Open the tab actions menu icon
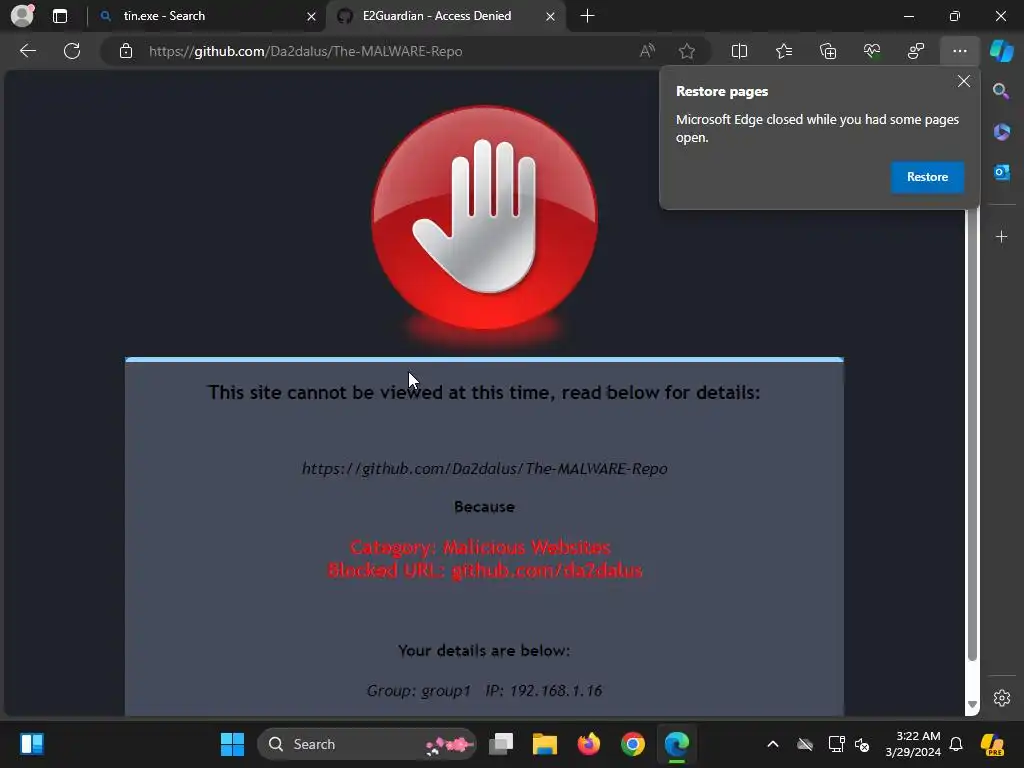1024x768 pixels. pyautogui.click(x=60, y=16)
